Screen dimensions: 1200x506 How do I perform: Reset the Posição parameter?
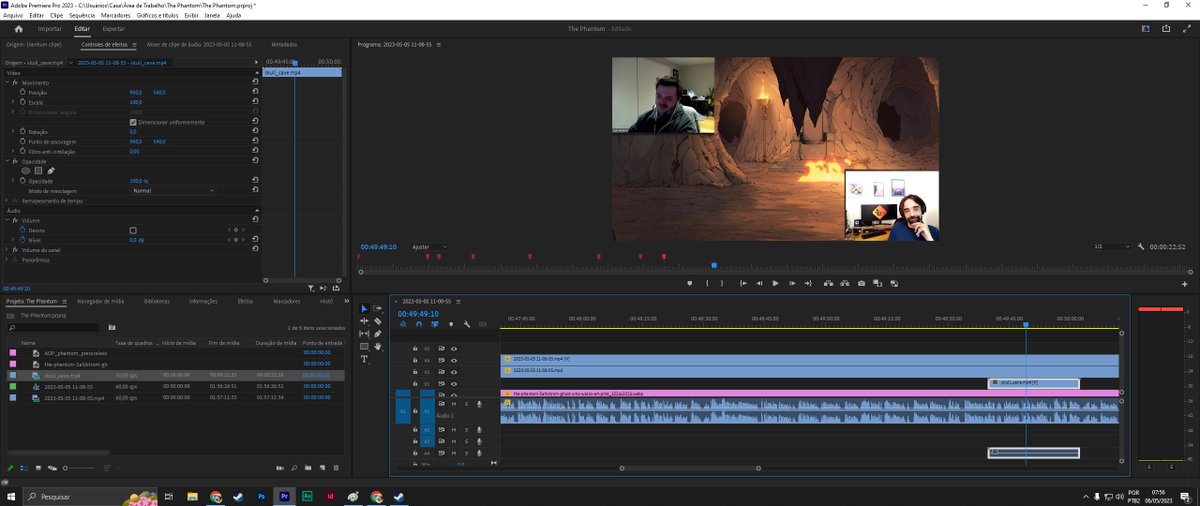click(x=256, y=92)
